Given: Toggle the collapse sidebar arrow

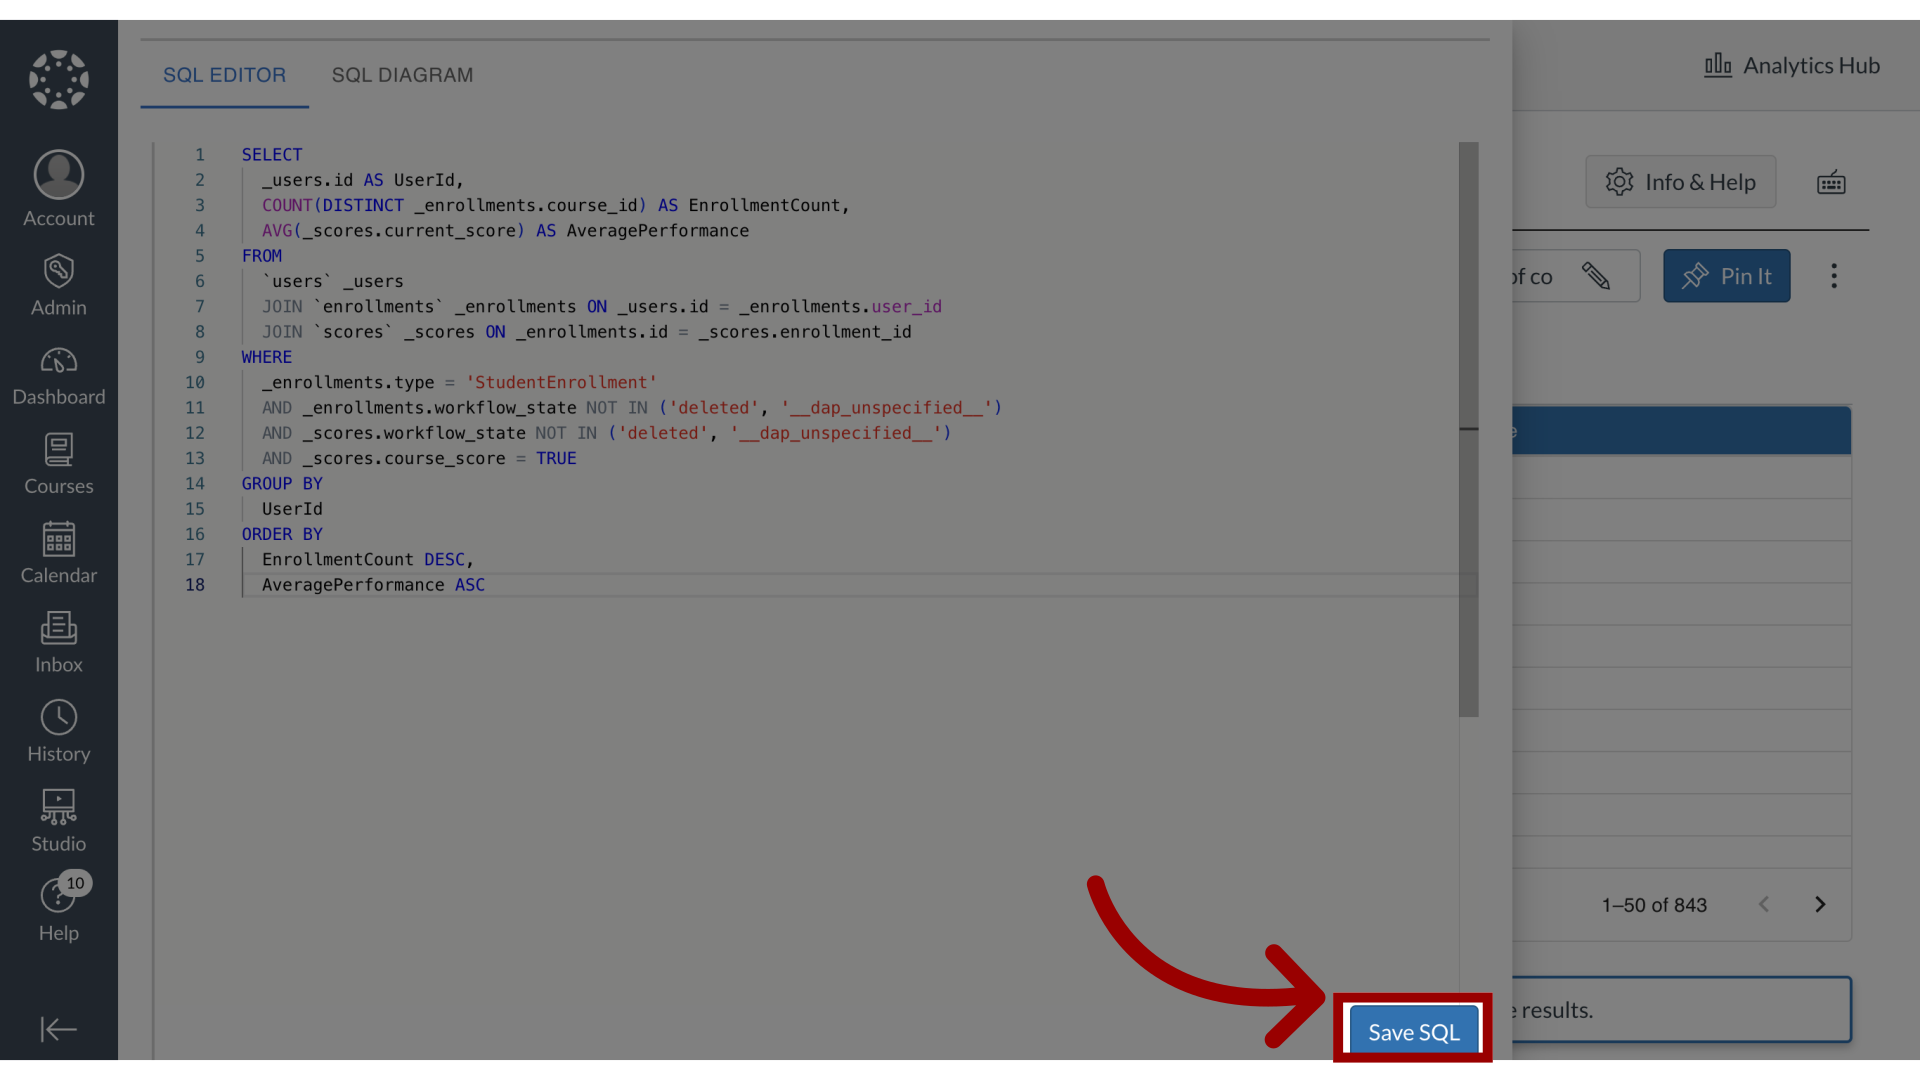Looking at the screenshot, I should coord(58,1030).
